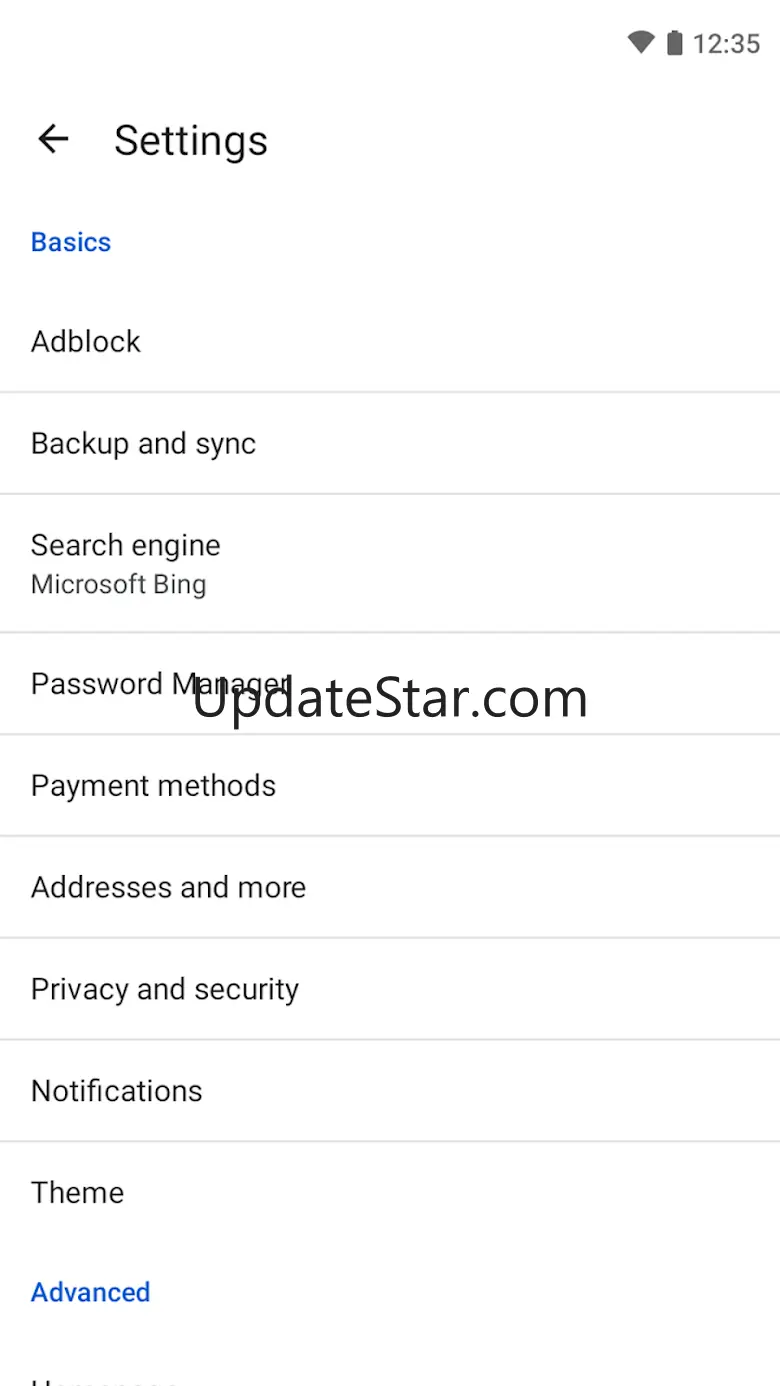This screenshot has width=780, height=1386.
Task: Open Backup and sync
Action: pyautogui.click(x=390, y=443)
